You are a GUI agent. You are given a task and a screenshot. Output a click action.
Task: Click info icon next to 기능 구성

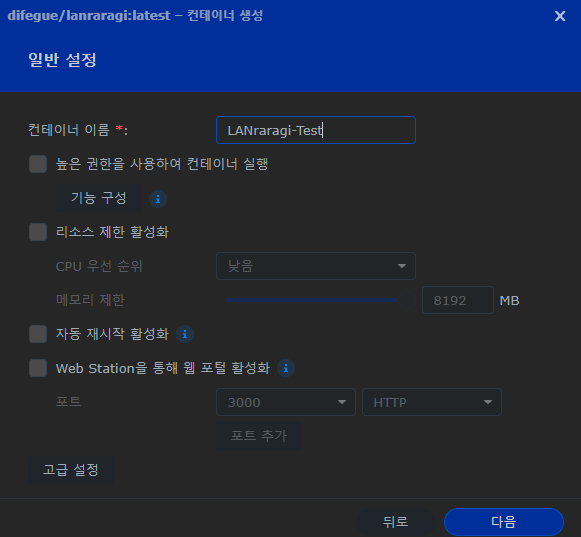pos(158,199)
